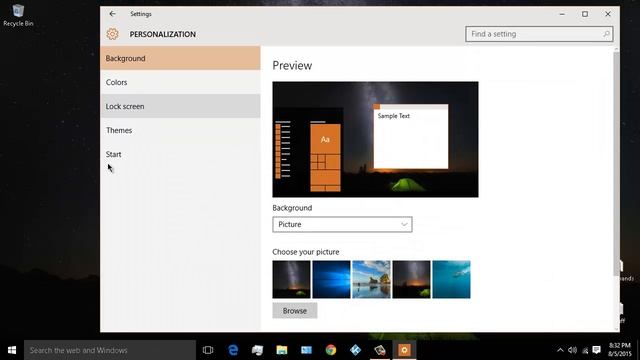Open the Start settings page

coord(180,154)
